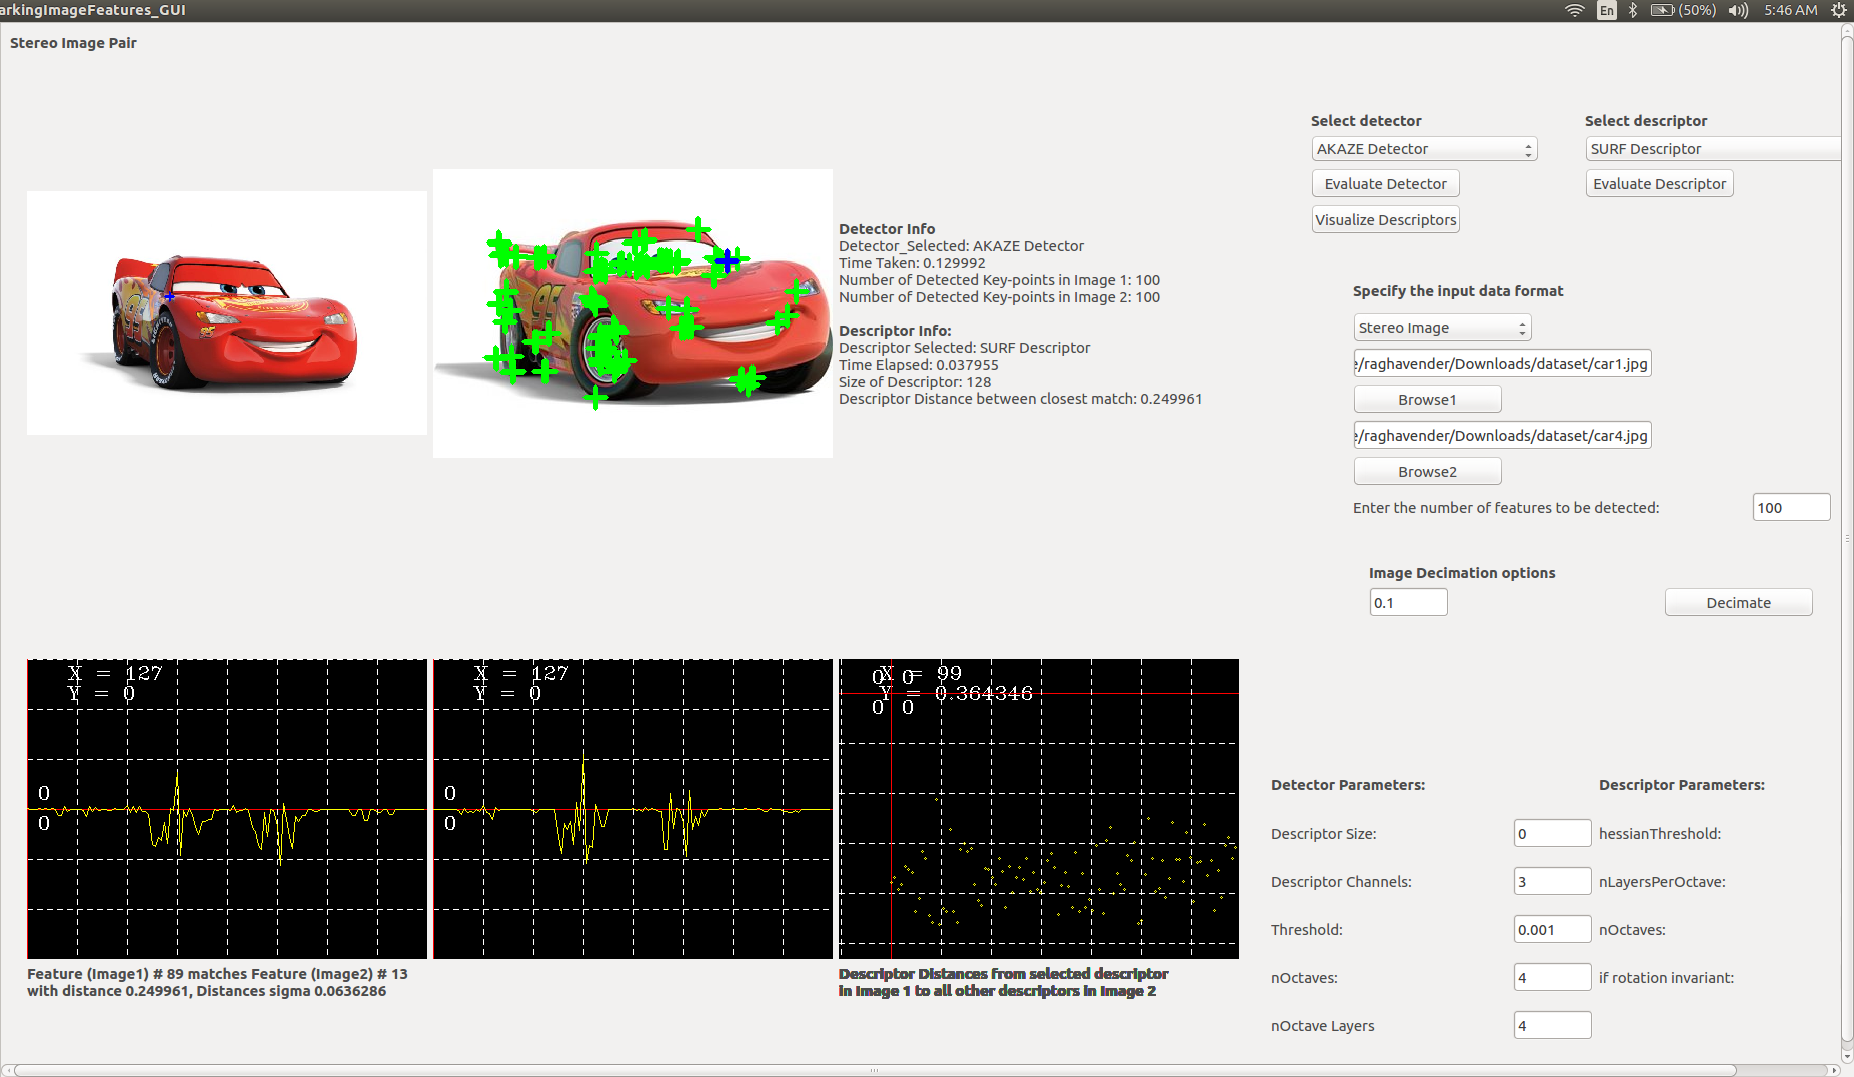The width and height of the screenshot is (1854, 1077).
Task: Click the vertical scrollbar on the right
Action: tap(1847, 540)
